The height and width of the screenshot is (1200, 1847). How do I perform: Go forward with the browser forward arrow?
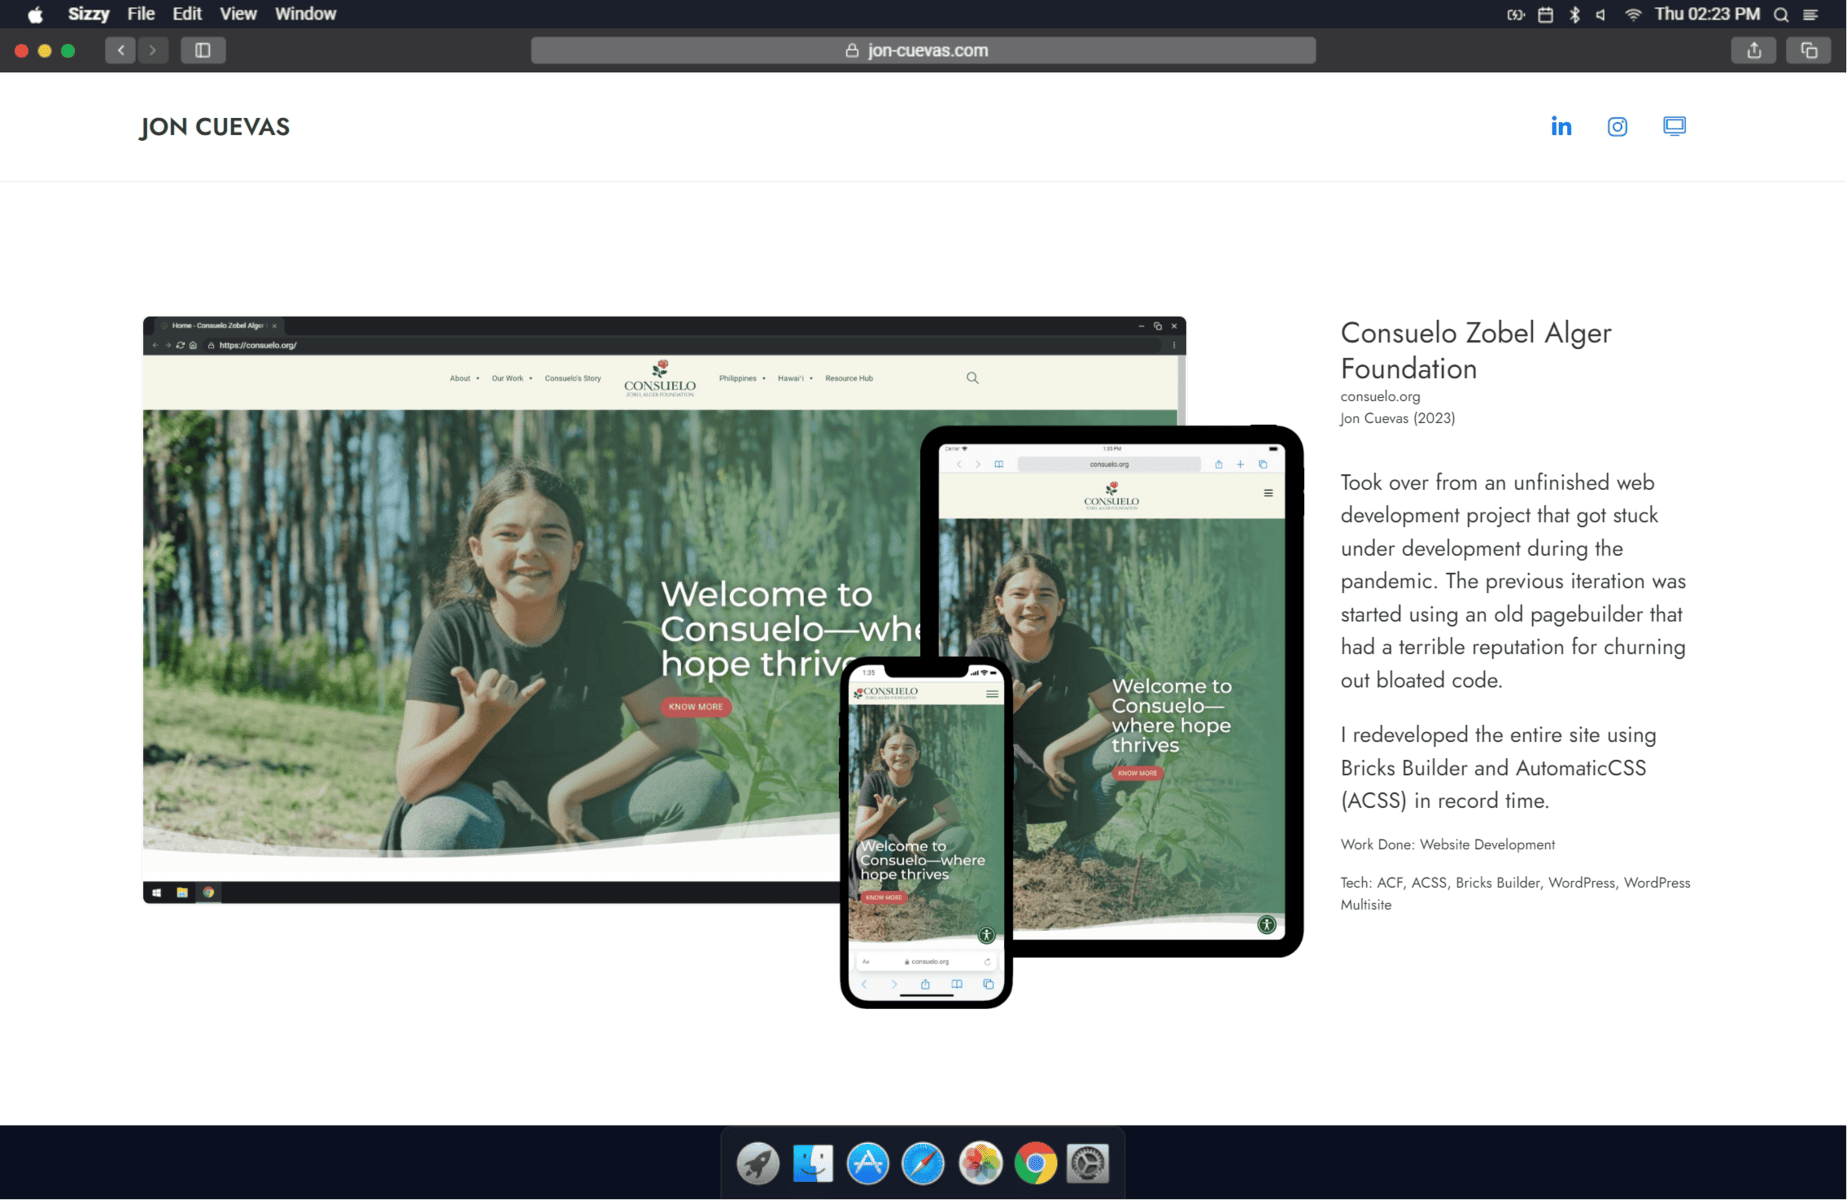point(153,50)
